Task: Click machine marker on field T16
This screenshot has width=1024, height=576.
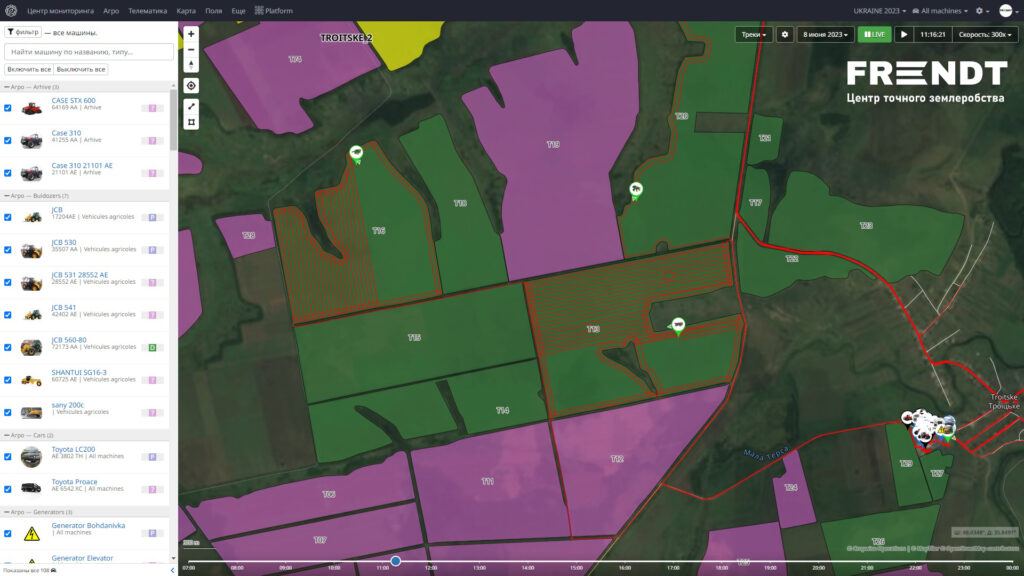Action: [x=356, y=154]
